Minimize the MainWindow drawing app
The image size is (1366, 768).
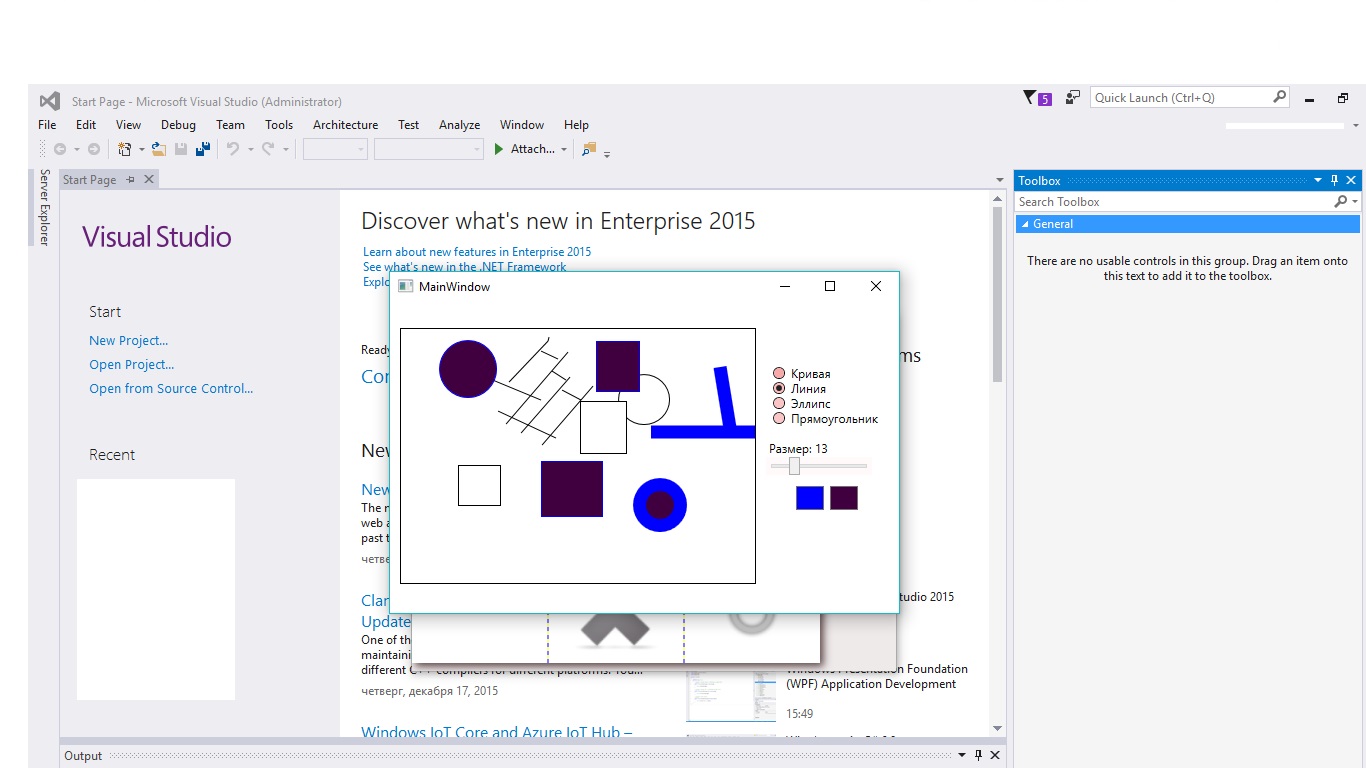(x=785, y=286)
